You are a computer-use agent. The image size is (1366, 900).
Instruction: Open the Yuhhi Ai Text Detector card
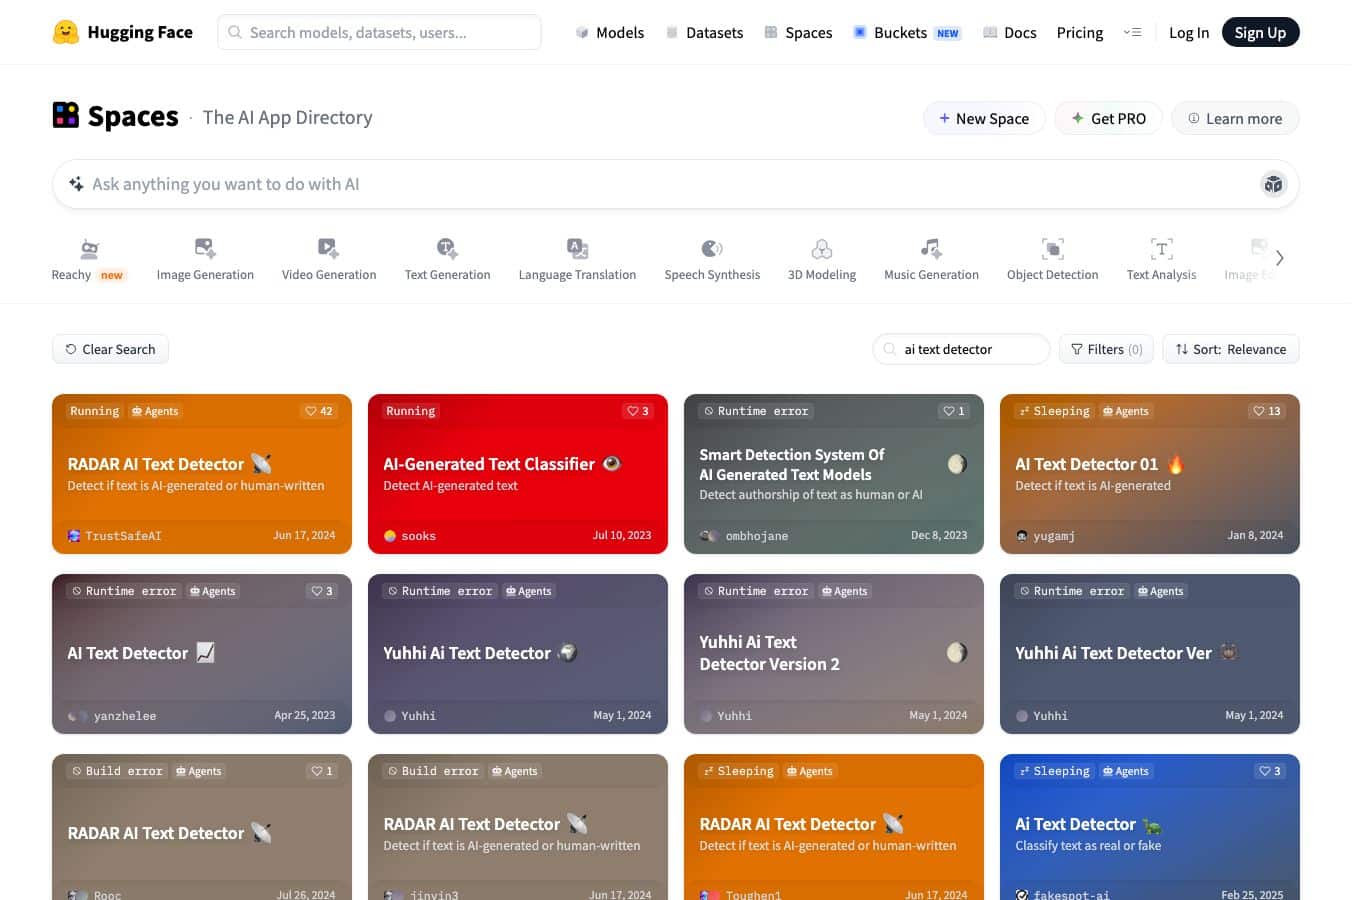point(518,654)
